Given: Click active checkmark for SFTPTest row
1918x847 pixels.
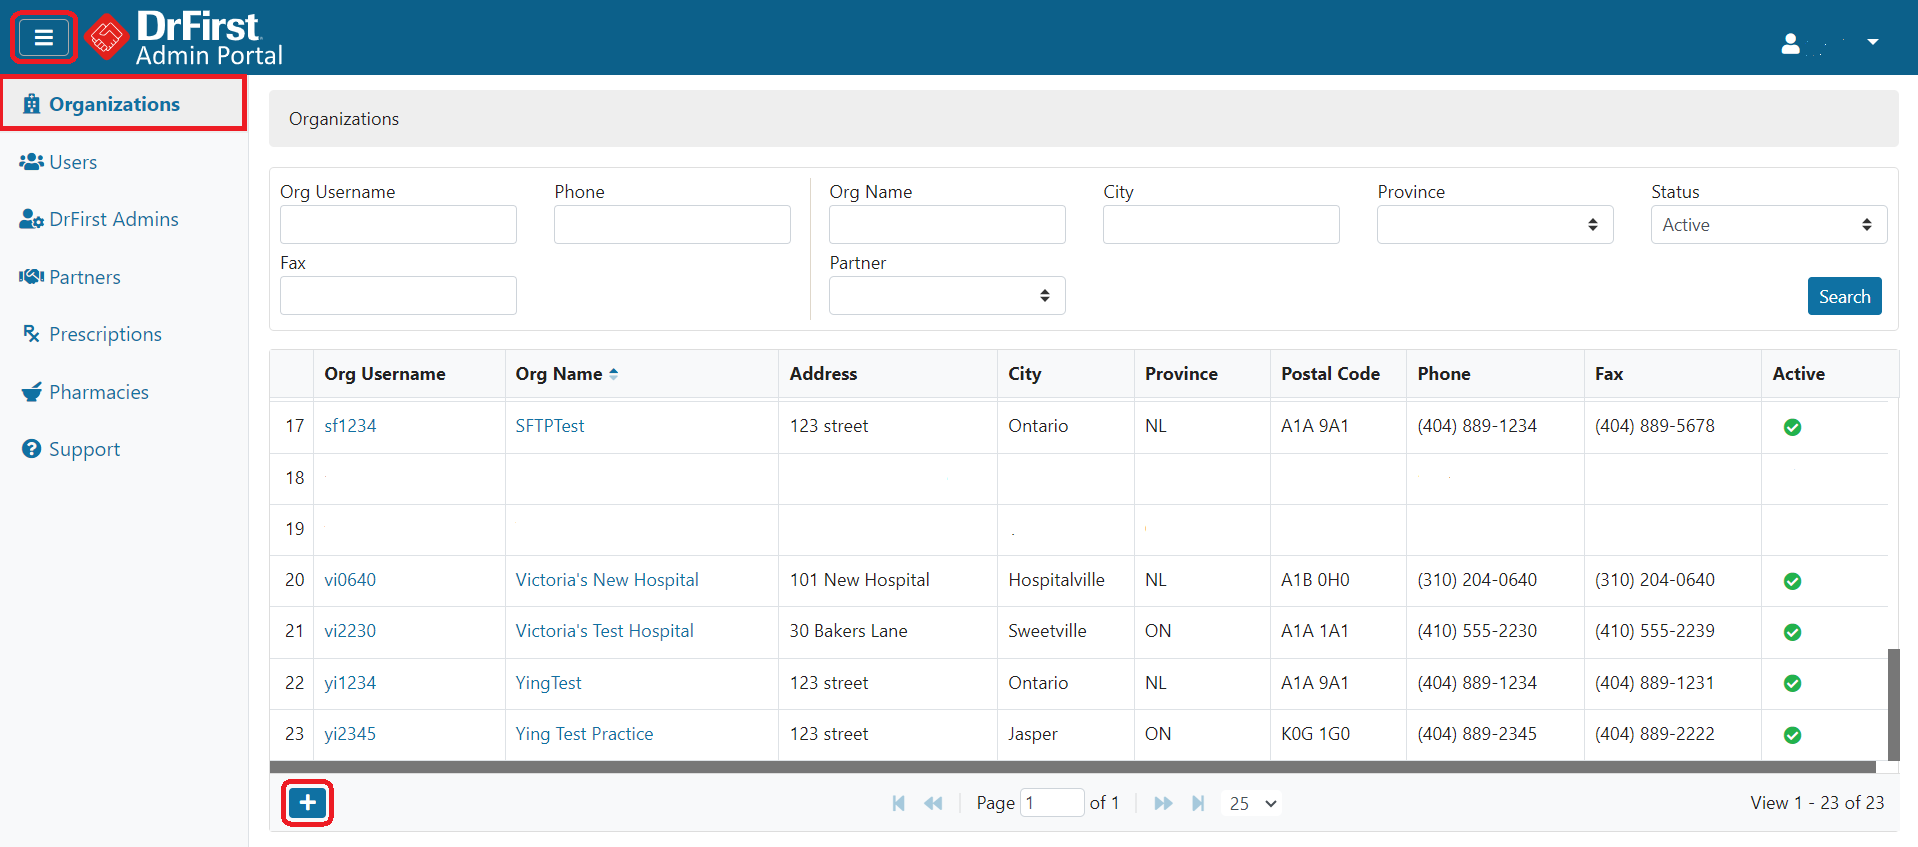Looking at the screenshot, I should coord(1792,427).
